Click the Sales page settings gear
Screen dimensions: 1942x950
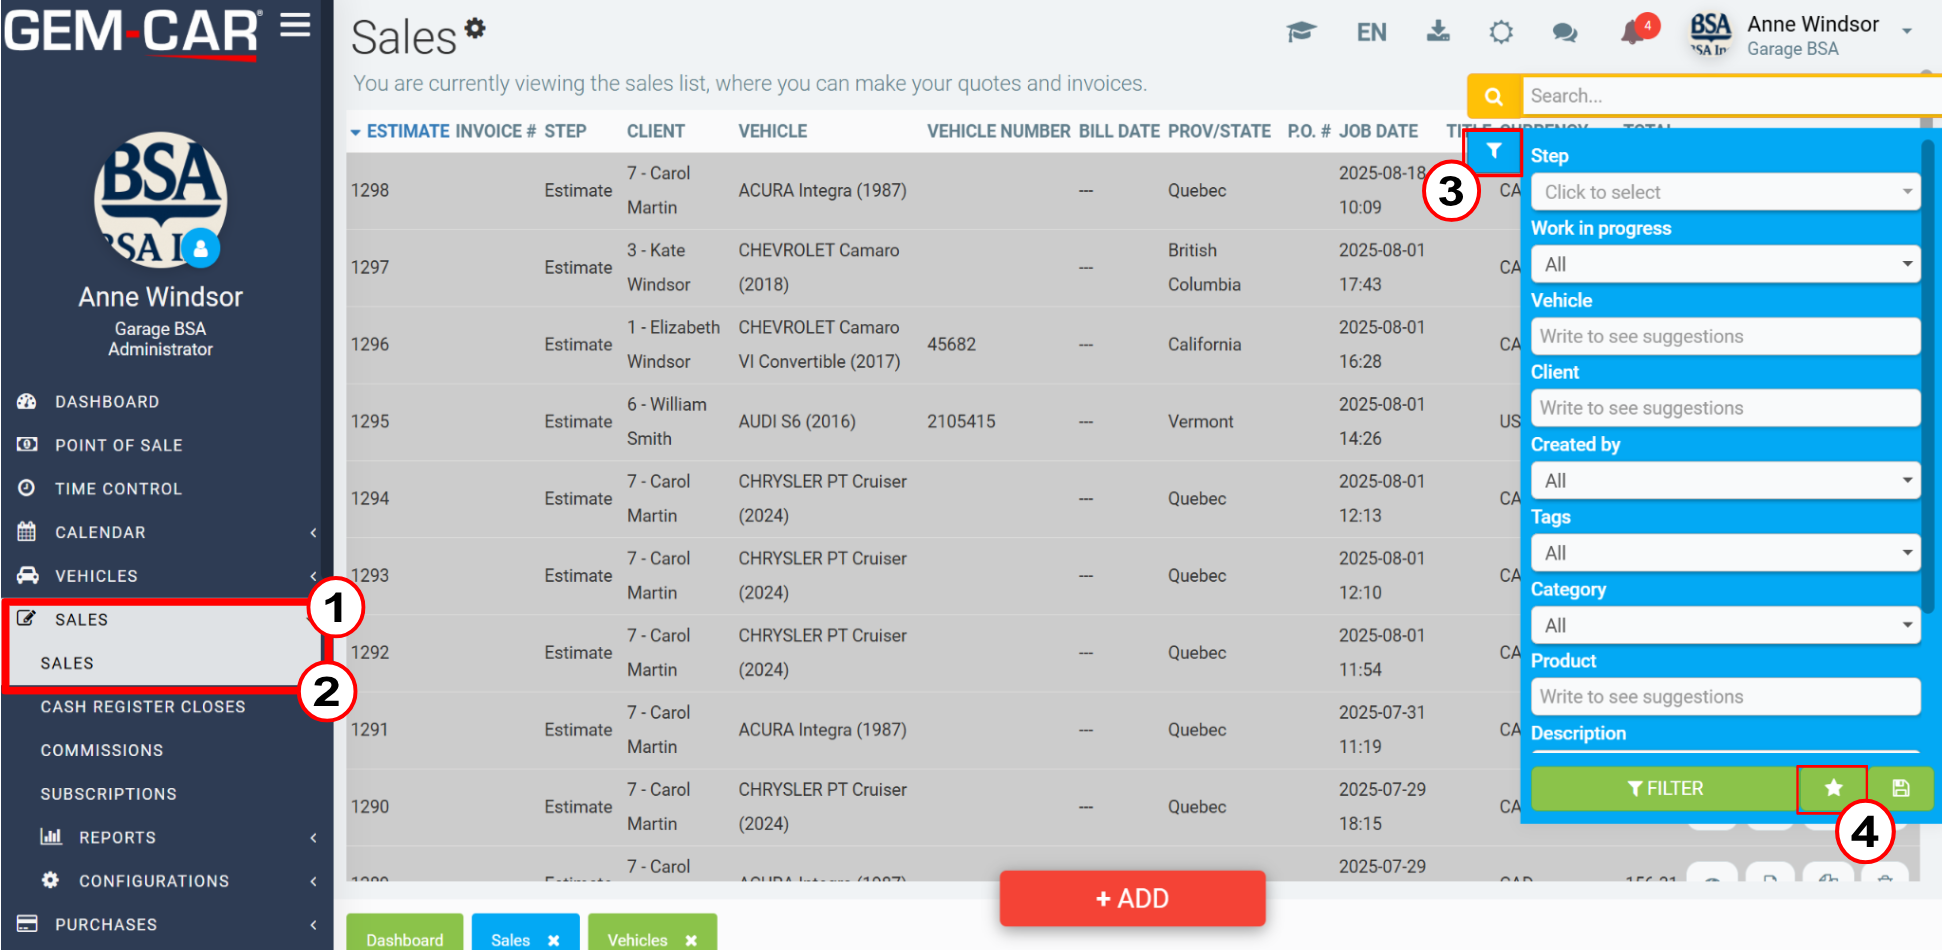click(475, 28)
